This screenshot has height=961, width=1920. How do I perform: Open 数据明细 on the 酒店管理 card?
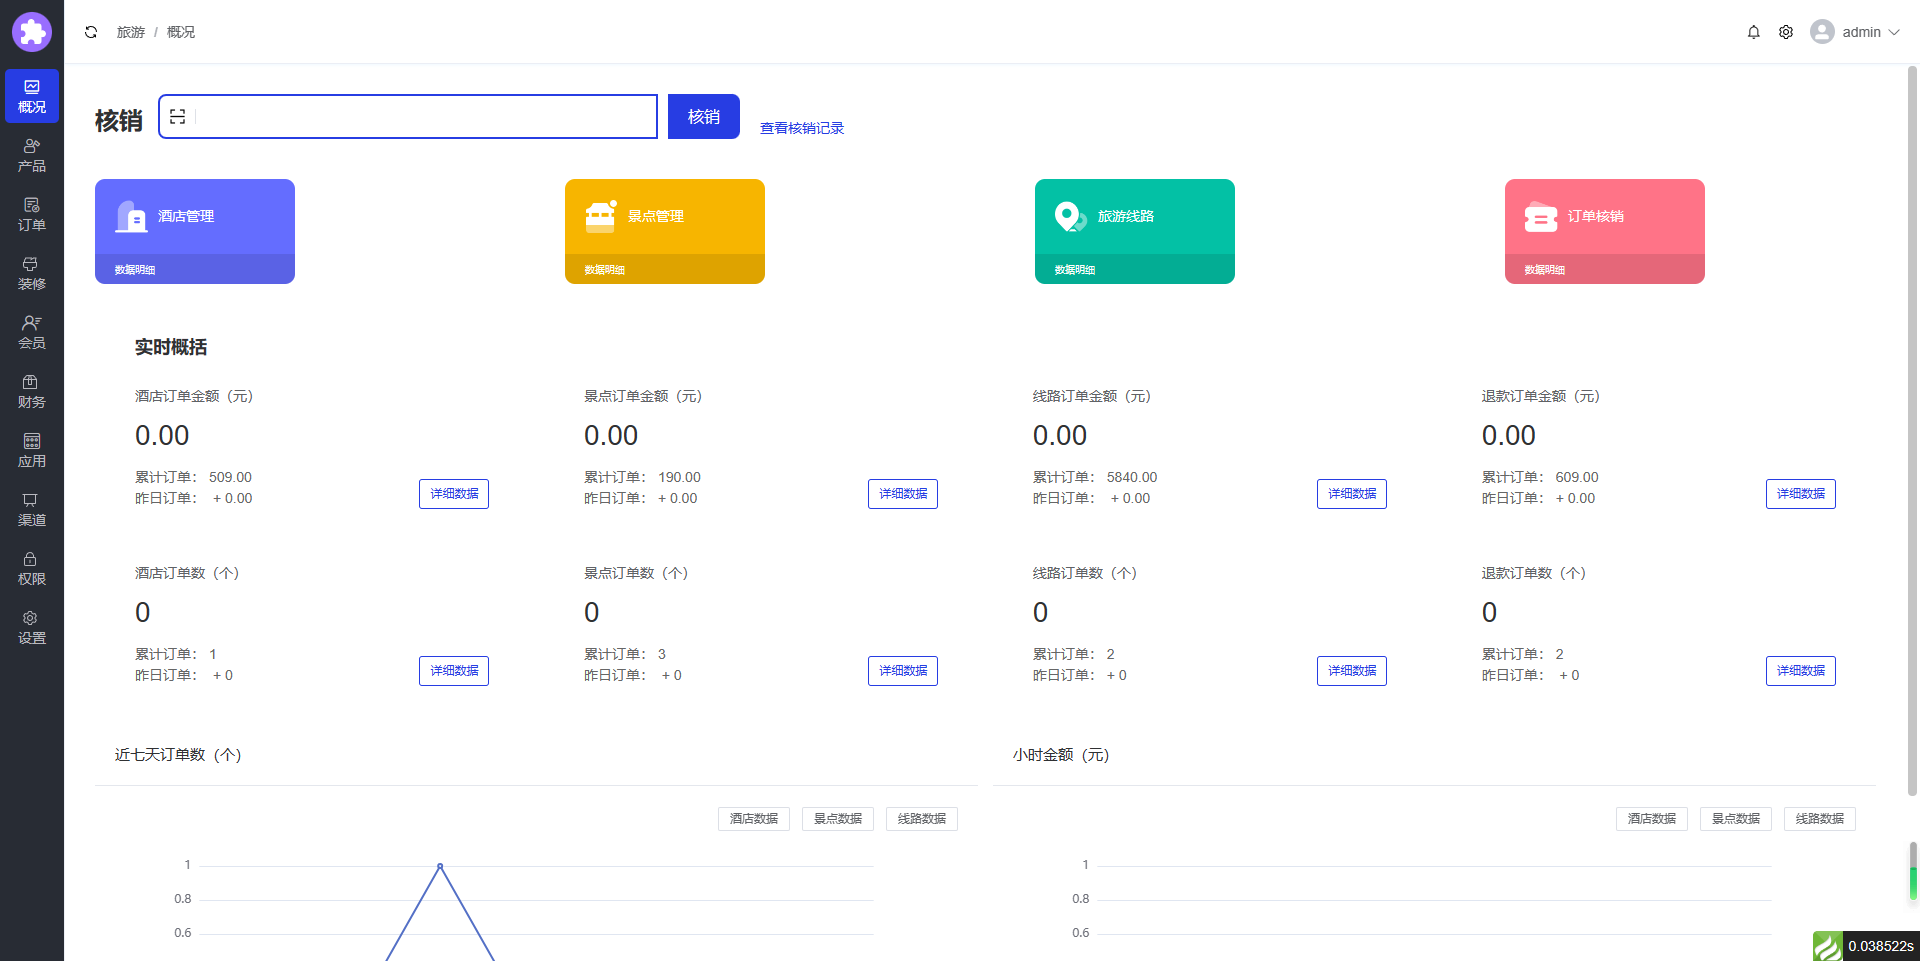(135, 270)
